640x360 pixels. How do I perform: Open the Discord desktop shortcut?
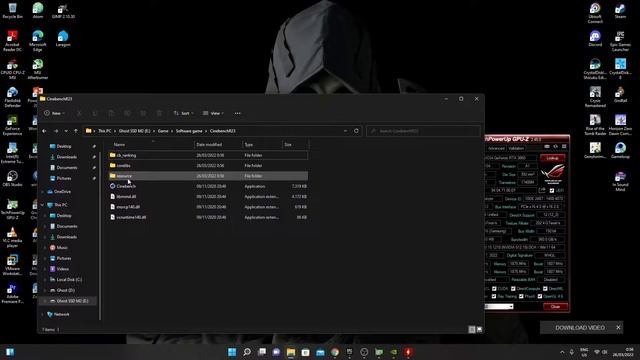point(595,38)
